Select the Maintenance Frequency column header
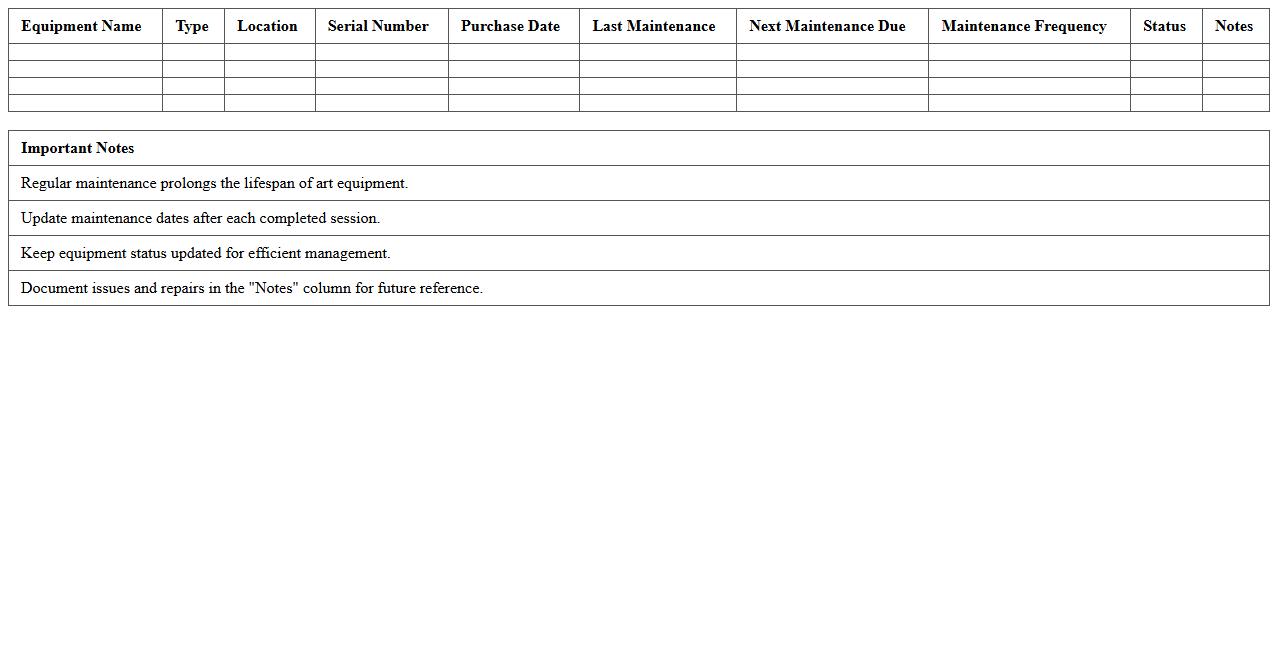1278x650 pixels. [x=1023, y=26]
